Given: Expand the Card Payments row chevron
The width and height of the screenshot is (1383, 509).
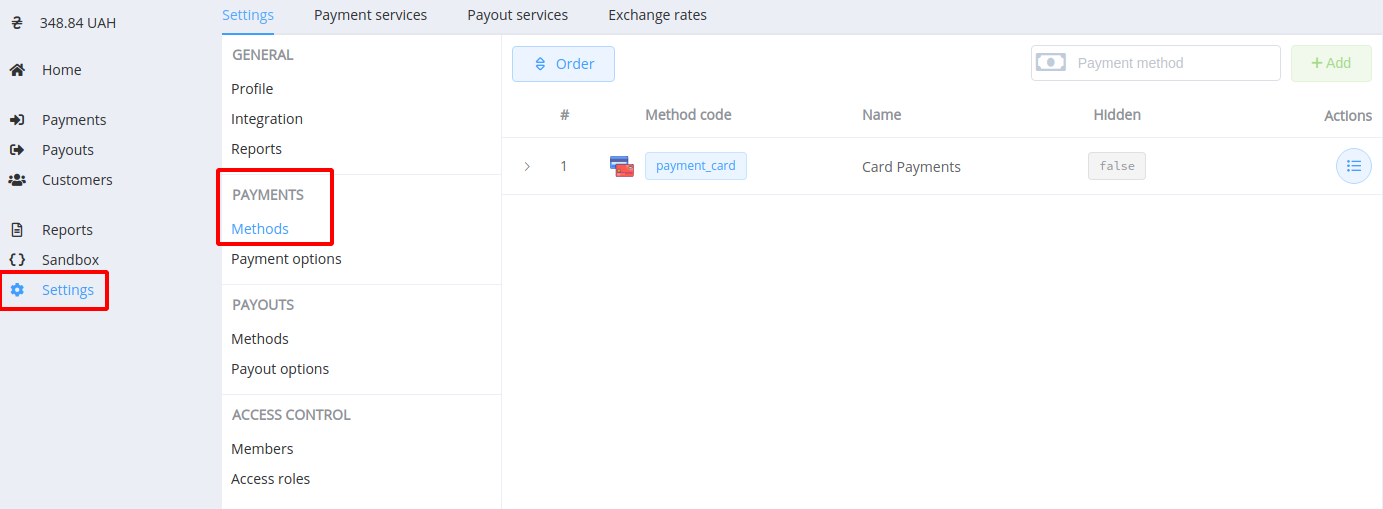Looking at the screenshot, I should 527,166.
